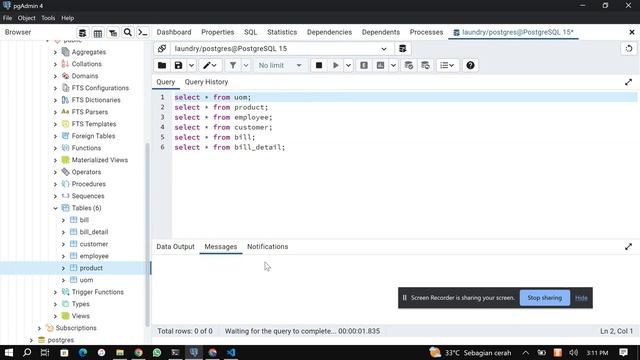Expand the Sequences node
Image resolution: width=640 pixels, height=360 pixels.
(x=55, y=196)
